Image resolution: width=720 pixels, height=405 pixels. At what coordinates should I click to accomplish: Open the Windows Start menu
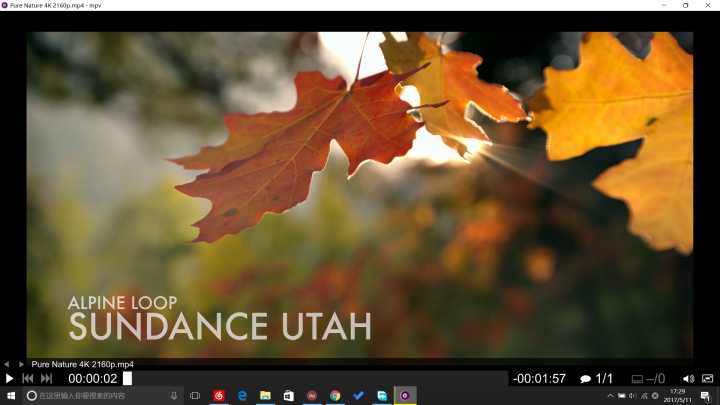click(10, 396)
